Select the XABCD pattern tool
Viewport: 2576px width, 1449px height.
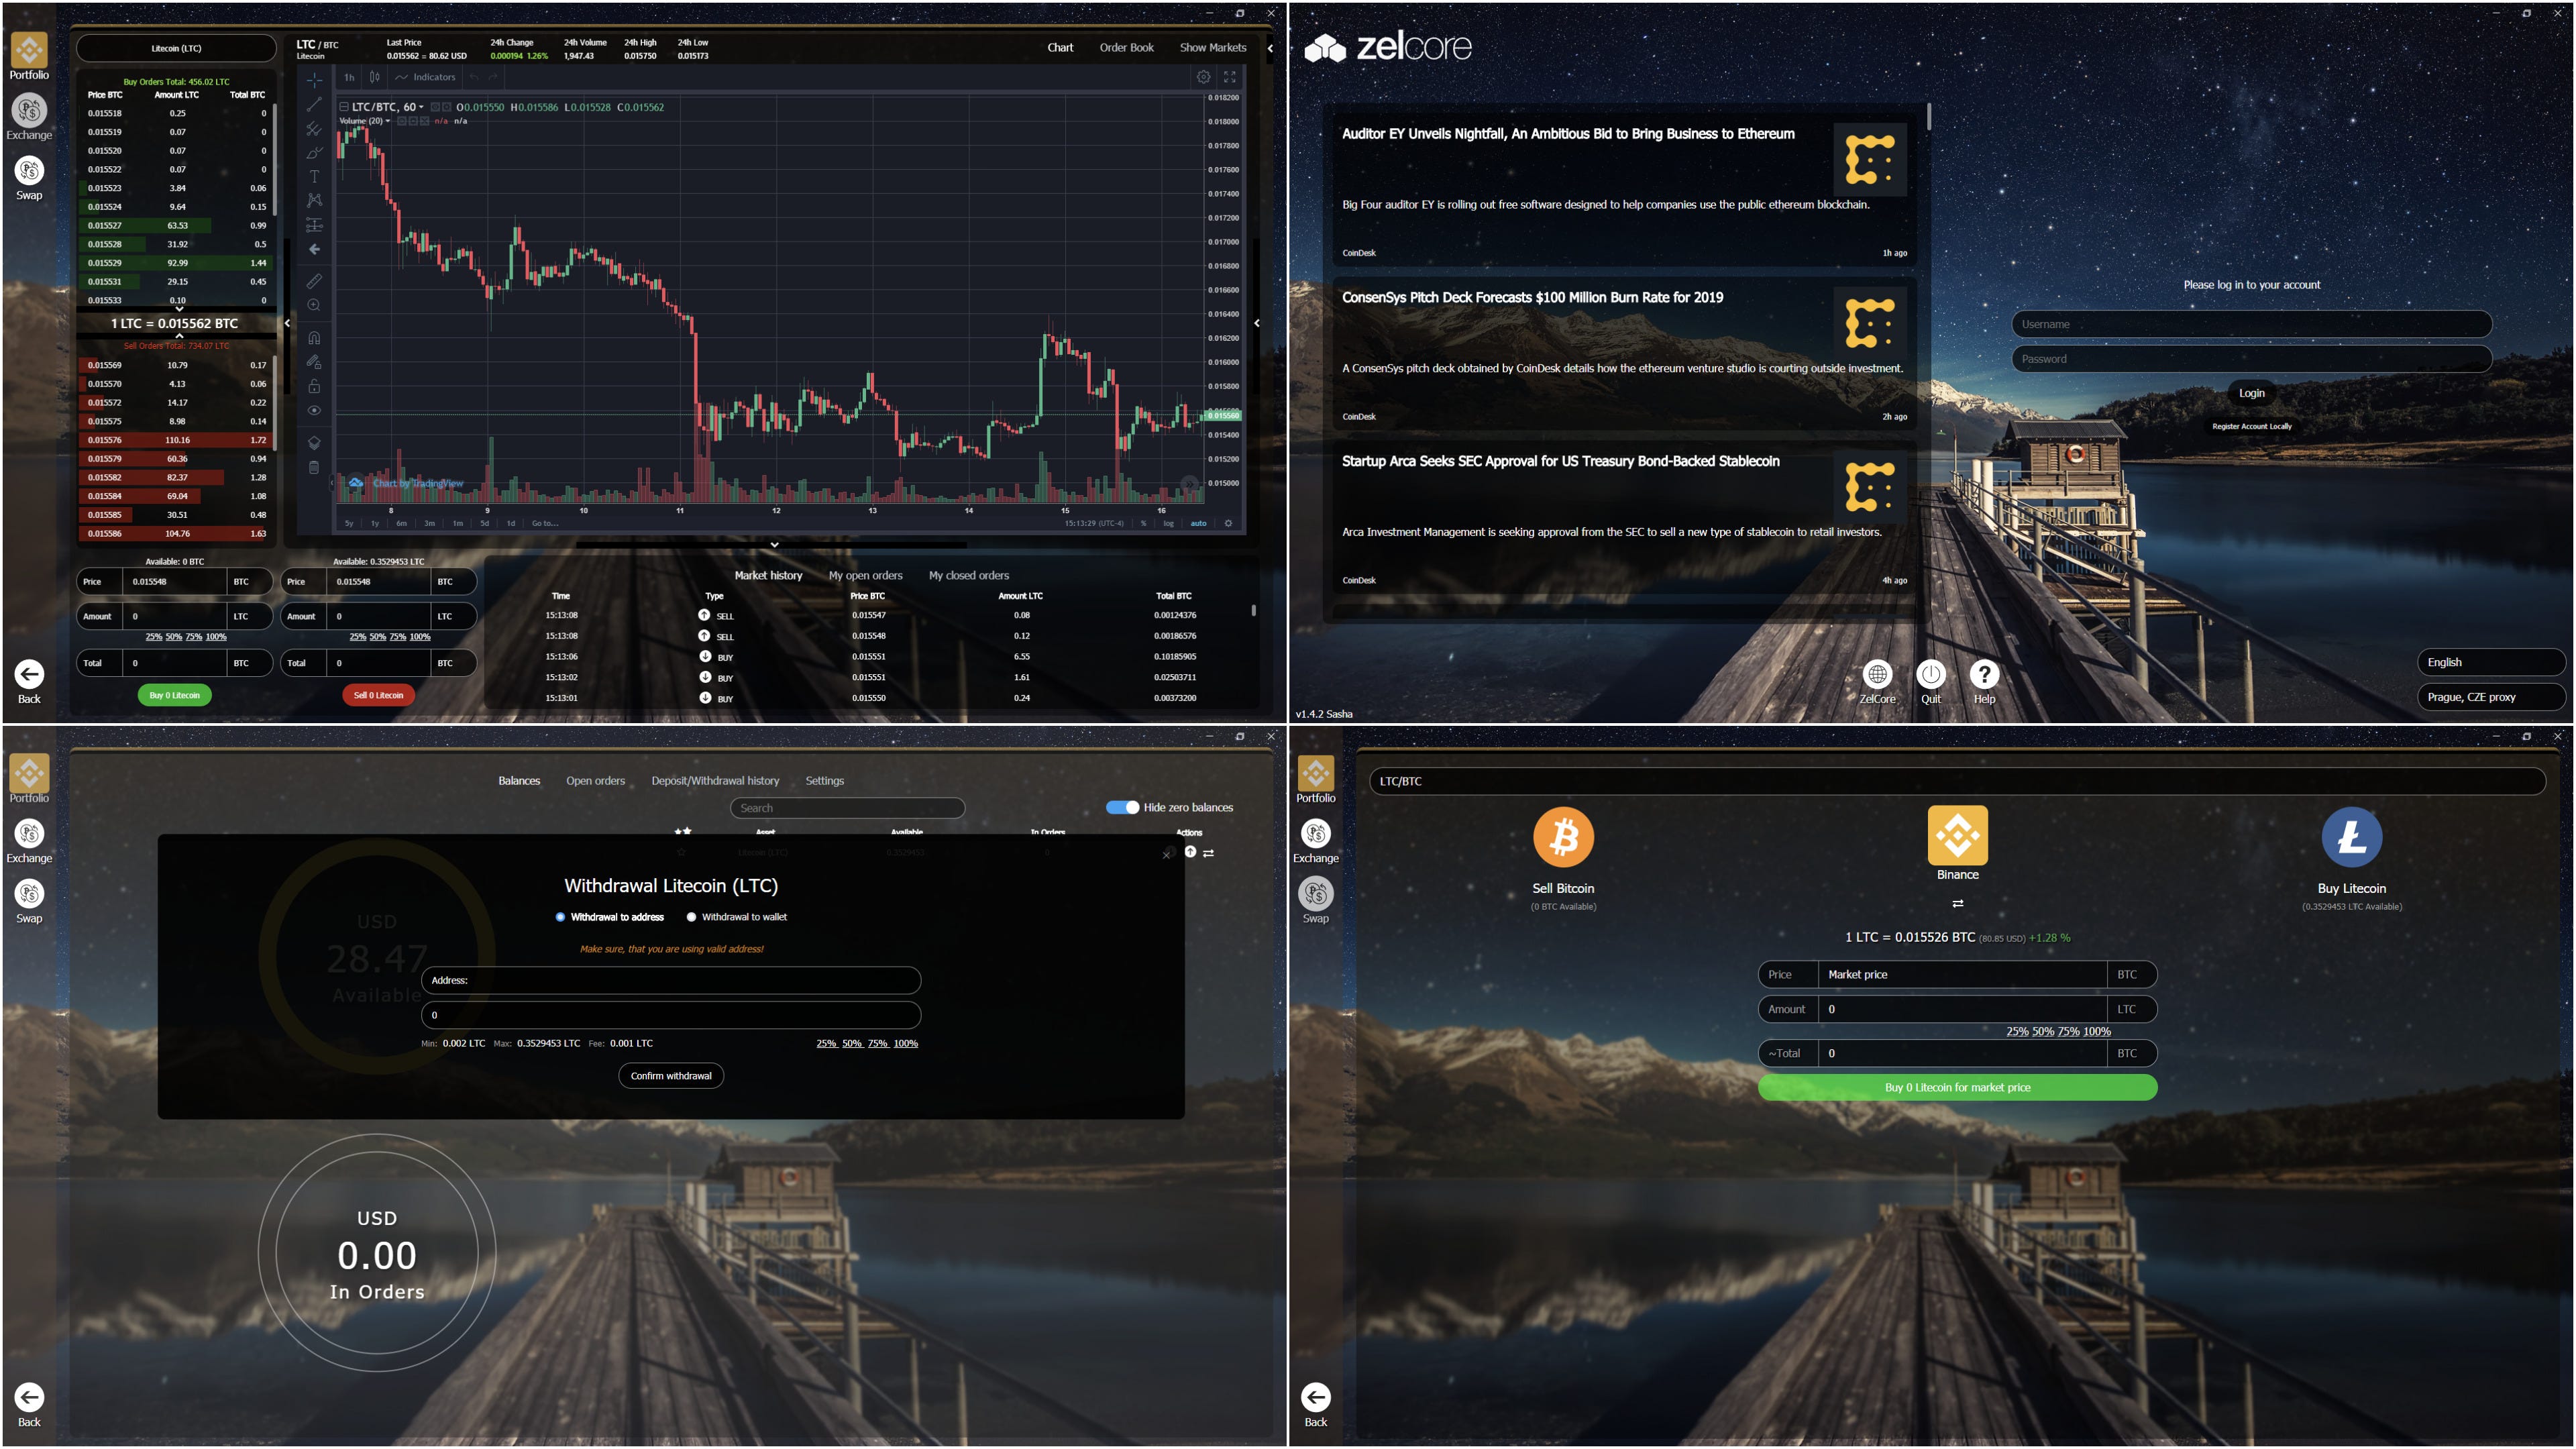314,200
